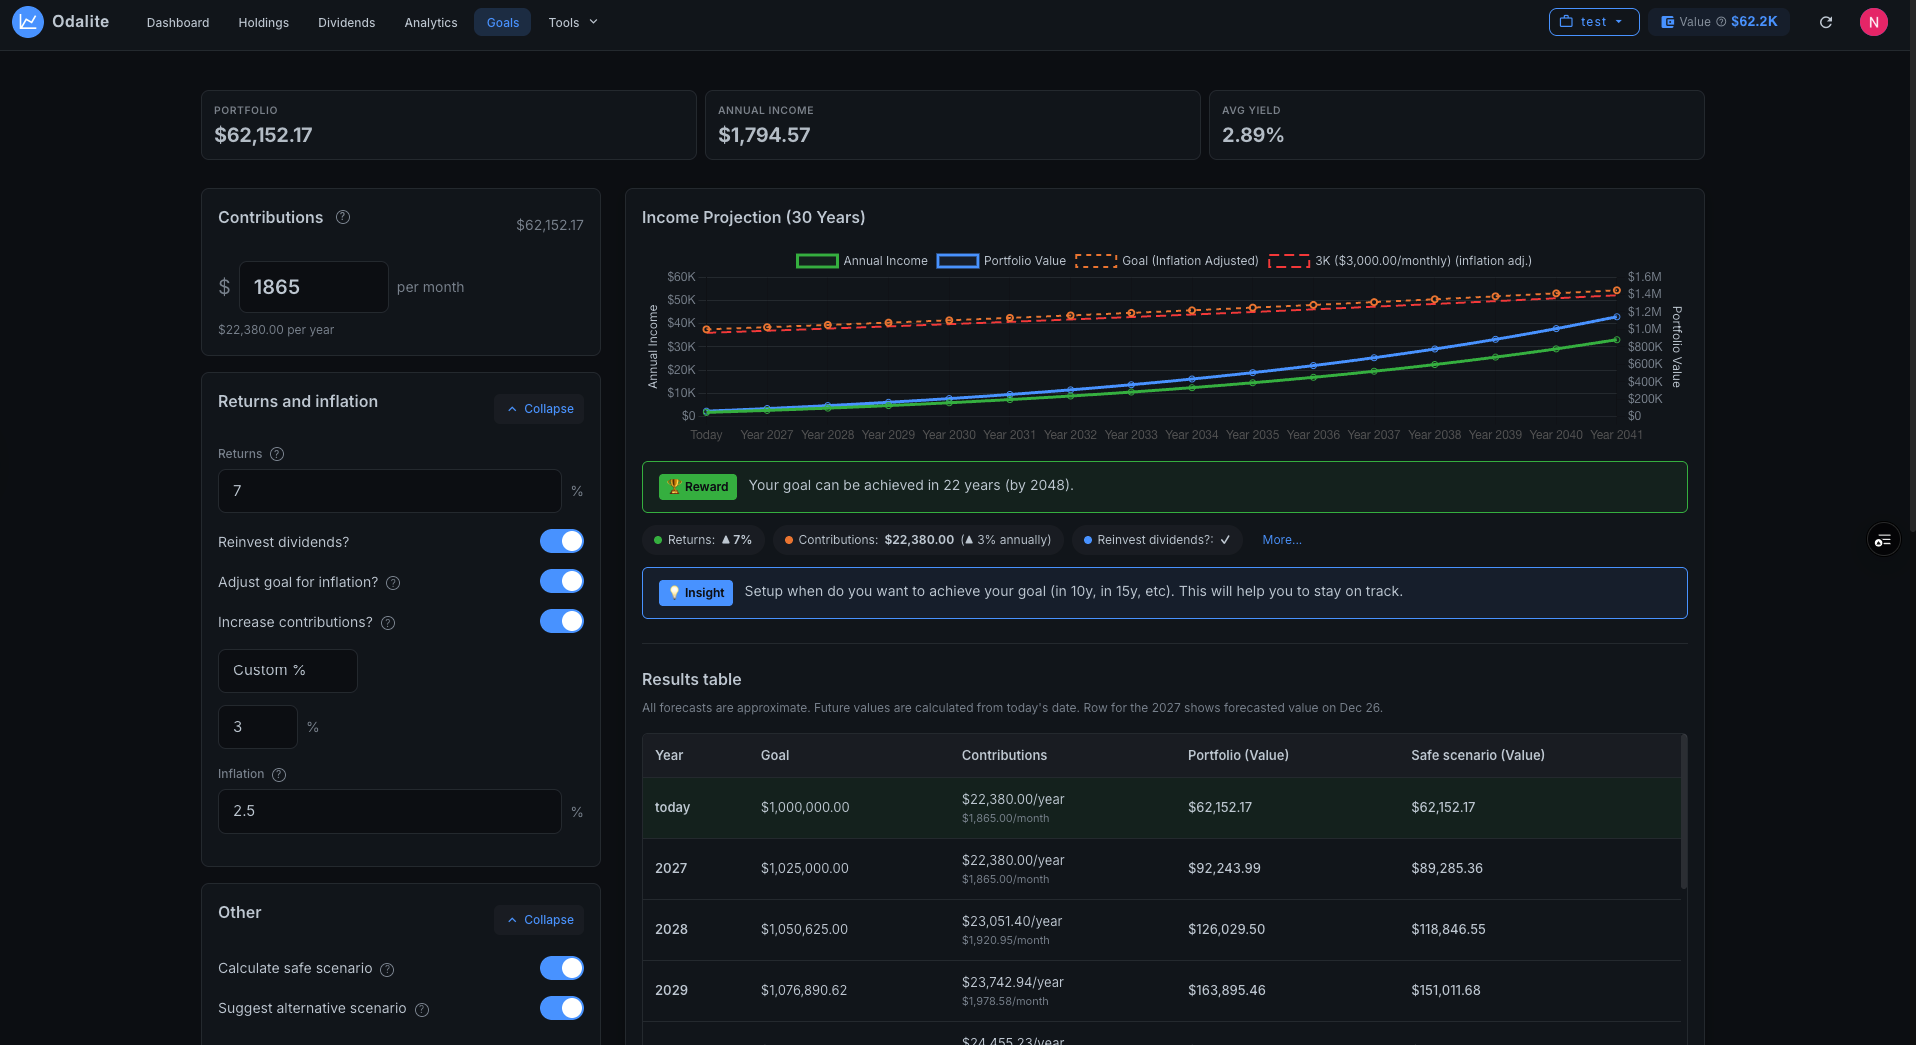Image resolution: width=1916 pixels, height=1045 pixels.
Task: Click the $126,029.50 portfolio value cell
Action: (x=1226, y=930)
